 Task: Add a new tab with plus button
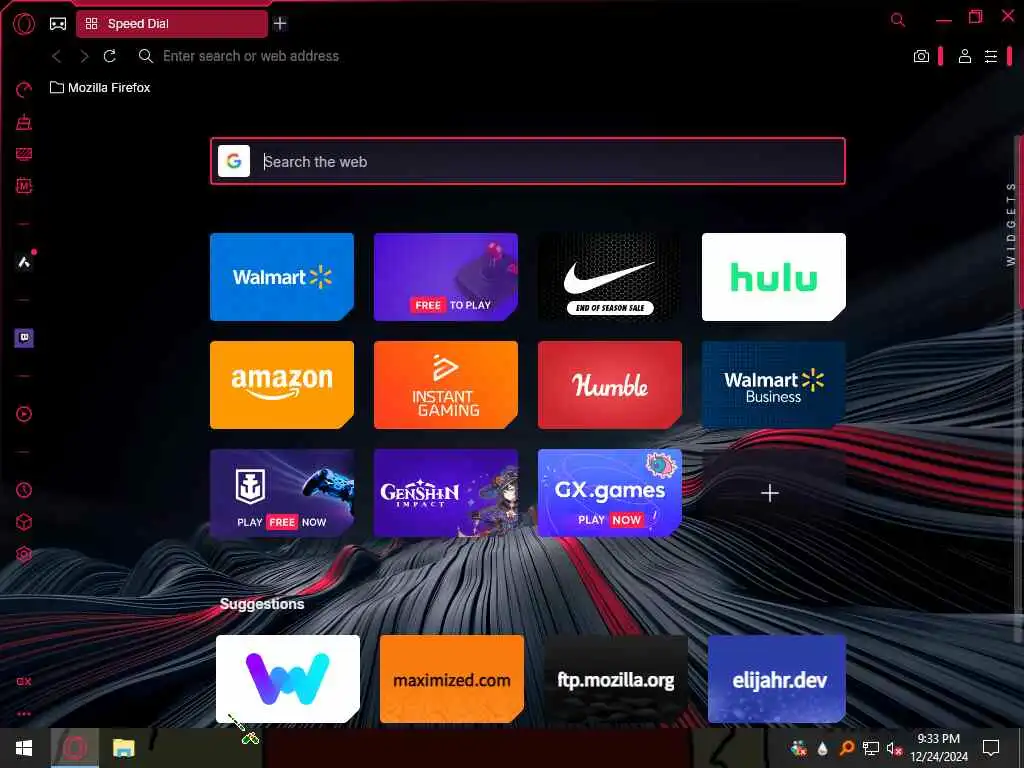pyautogui.click(x=280, y=24)
